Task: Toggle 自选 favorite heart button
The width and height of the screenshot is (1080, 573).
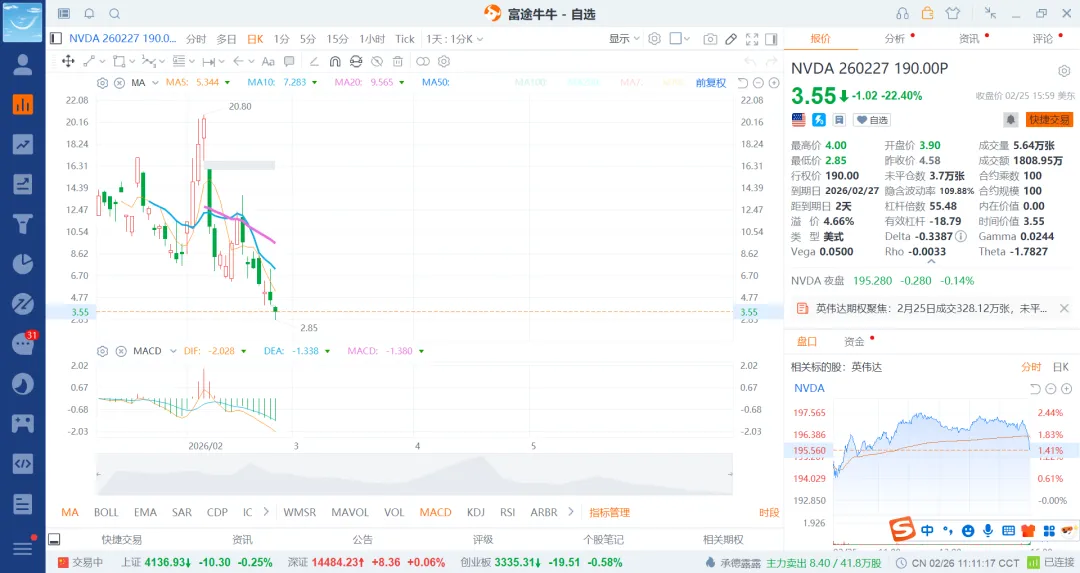Action: pos(873,120)
